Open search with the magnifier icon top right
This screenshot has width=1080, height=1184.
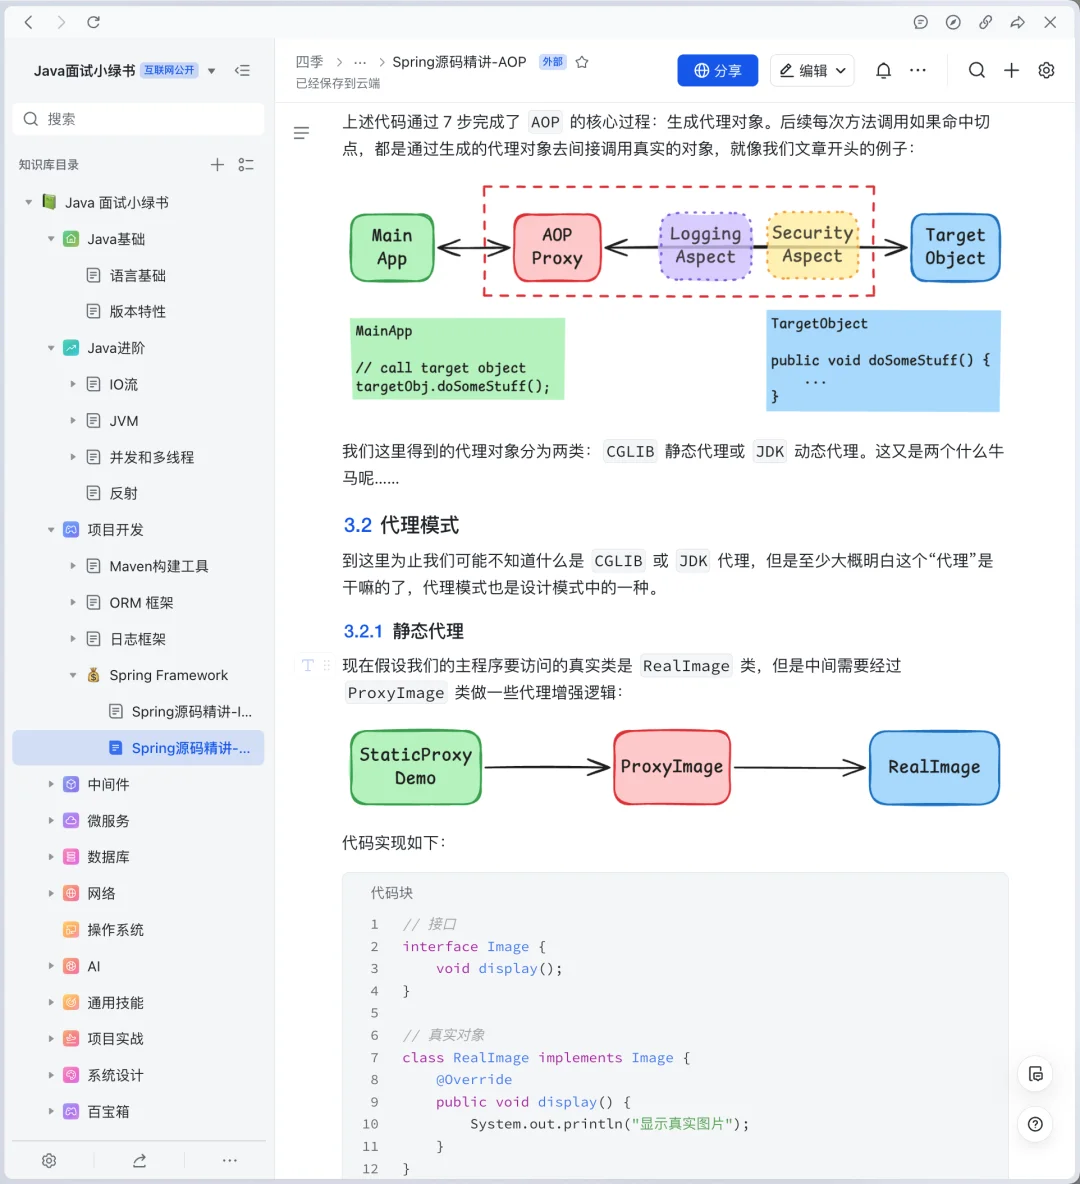tap(977, 70)
